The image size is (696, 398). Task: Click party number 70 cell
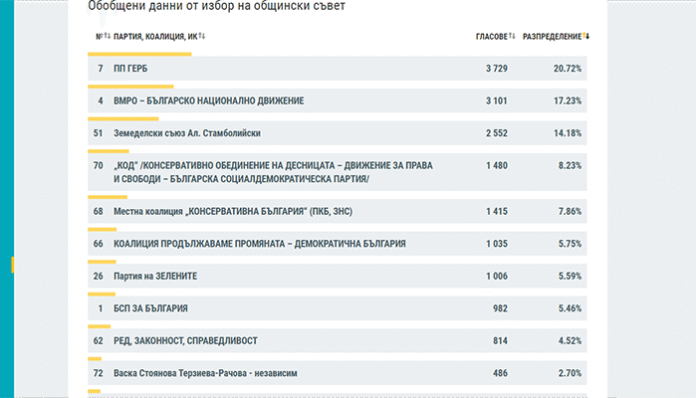click(x=98, y=166)
